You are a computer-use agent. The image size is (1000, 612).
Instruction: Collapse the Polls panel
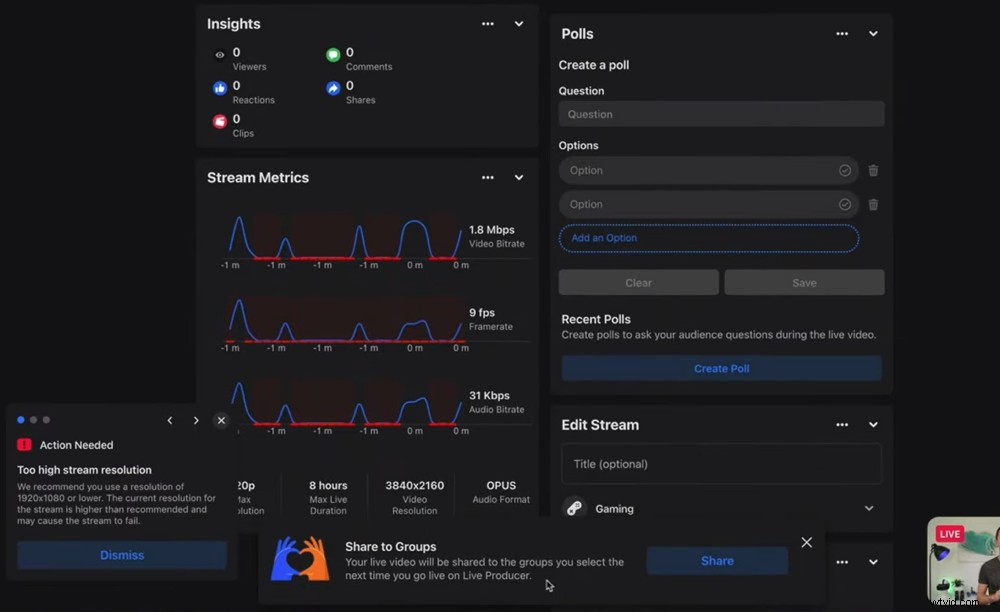point(873,34)
